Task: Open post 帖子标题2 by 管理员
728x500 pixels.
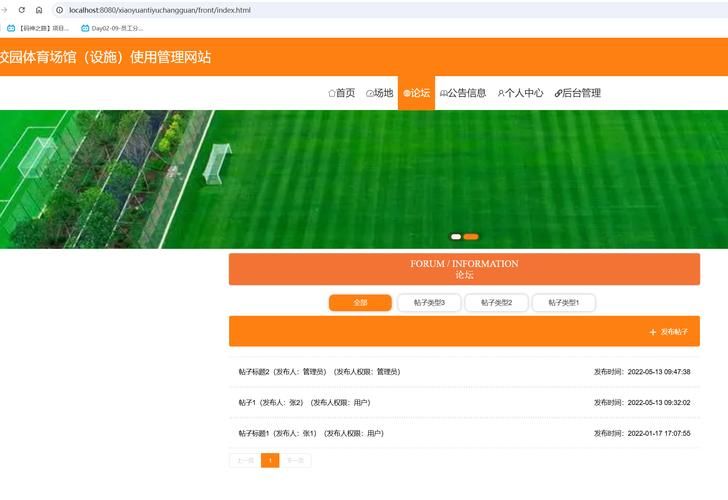Action: (x=319, y=372)
